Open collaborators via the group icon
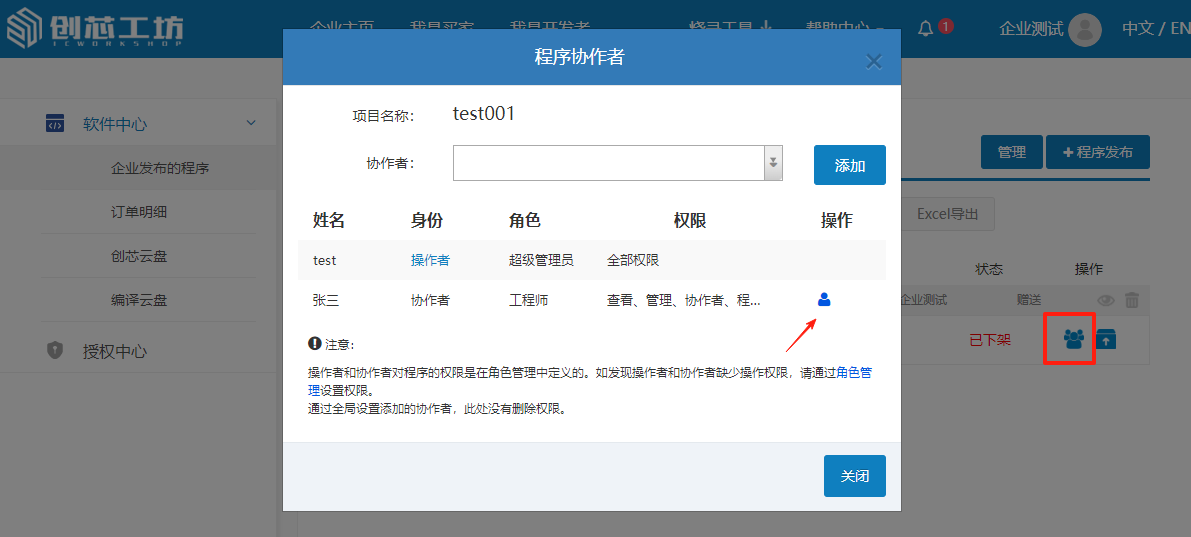The height and width of the screenshot is (537, 1191). point(1074,339)
